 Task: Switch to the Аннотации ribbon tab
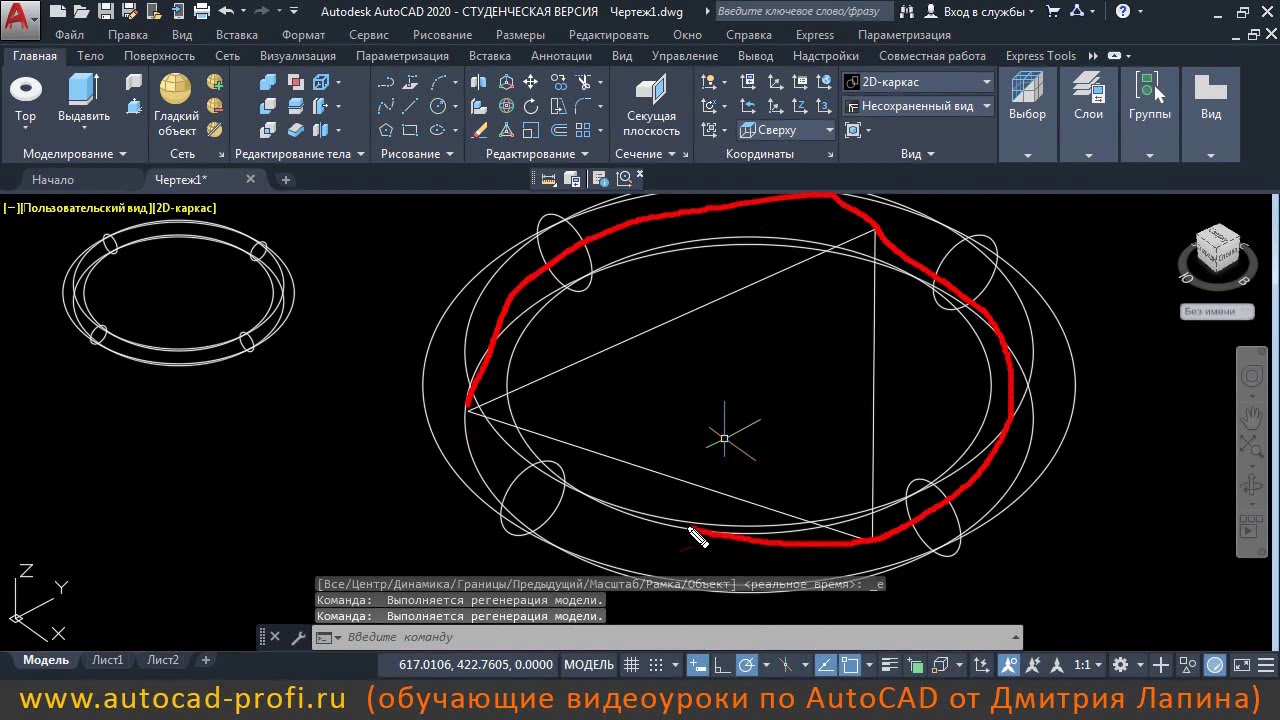561,56
